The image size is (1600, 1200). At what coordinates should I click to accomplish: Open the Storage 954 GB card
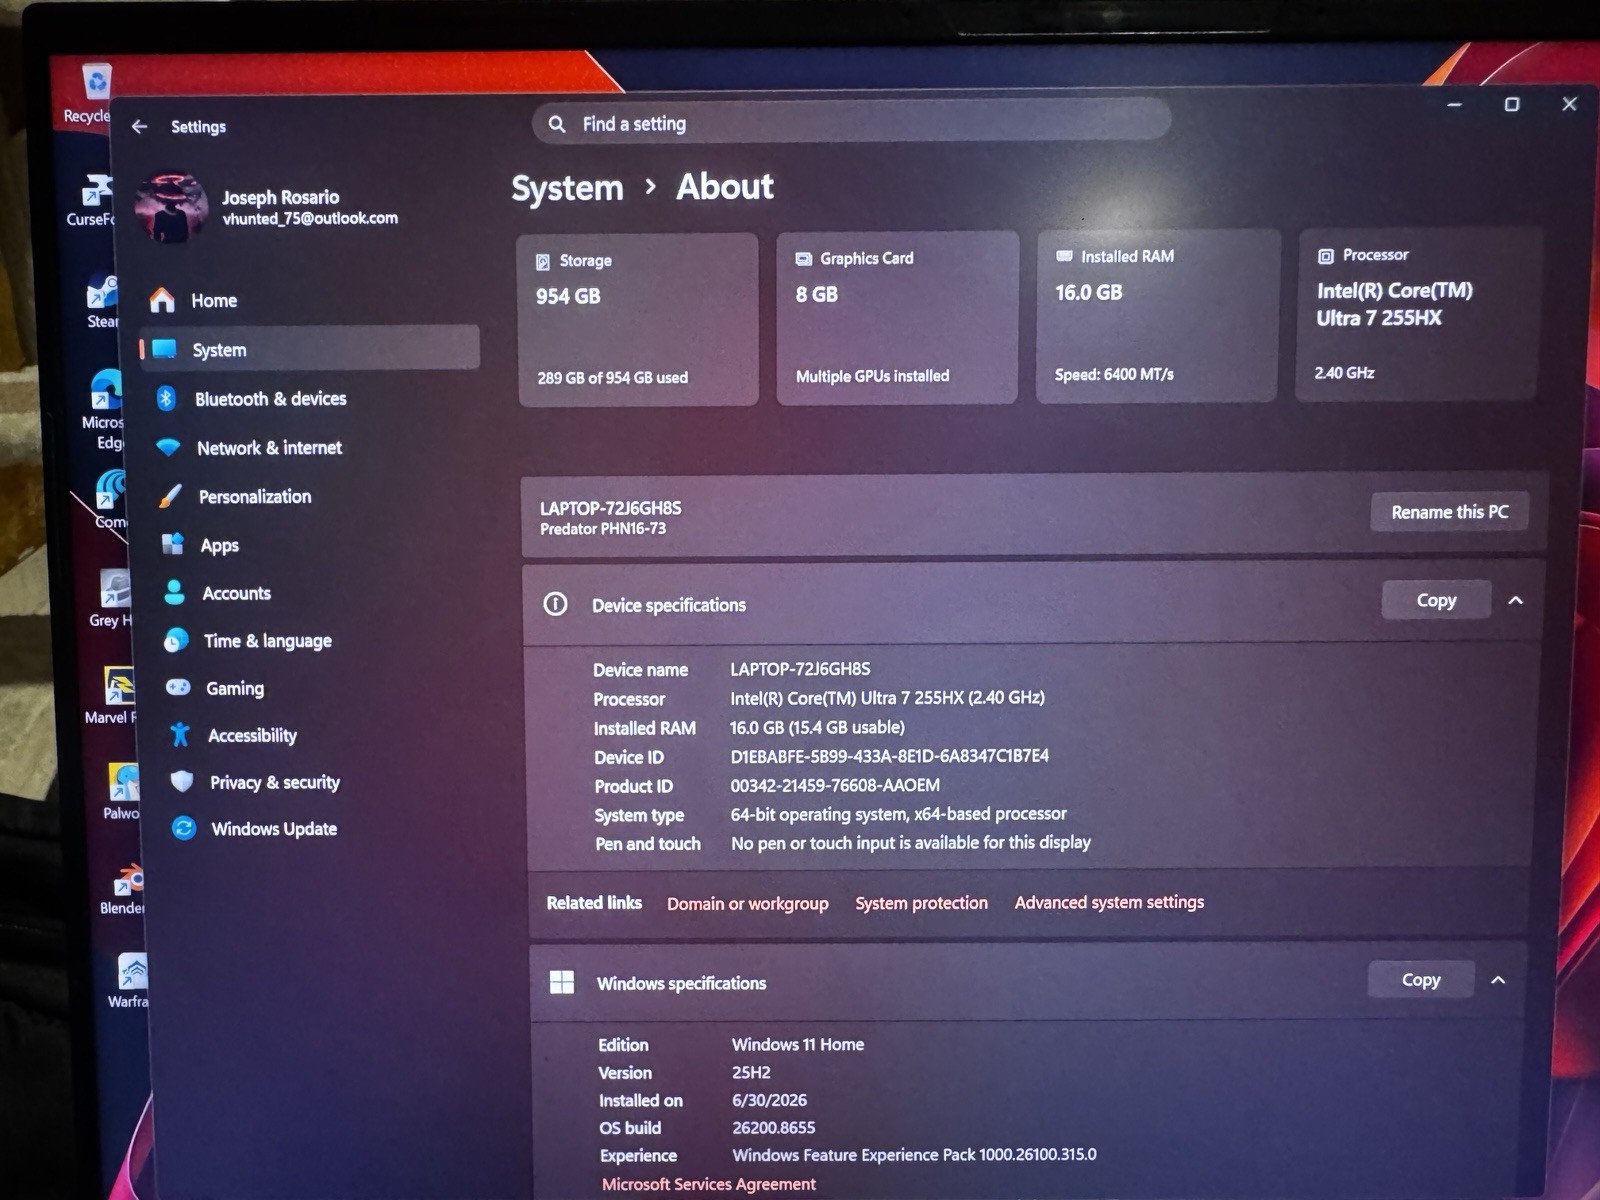tap(638, 320)
